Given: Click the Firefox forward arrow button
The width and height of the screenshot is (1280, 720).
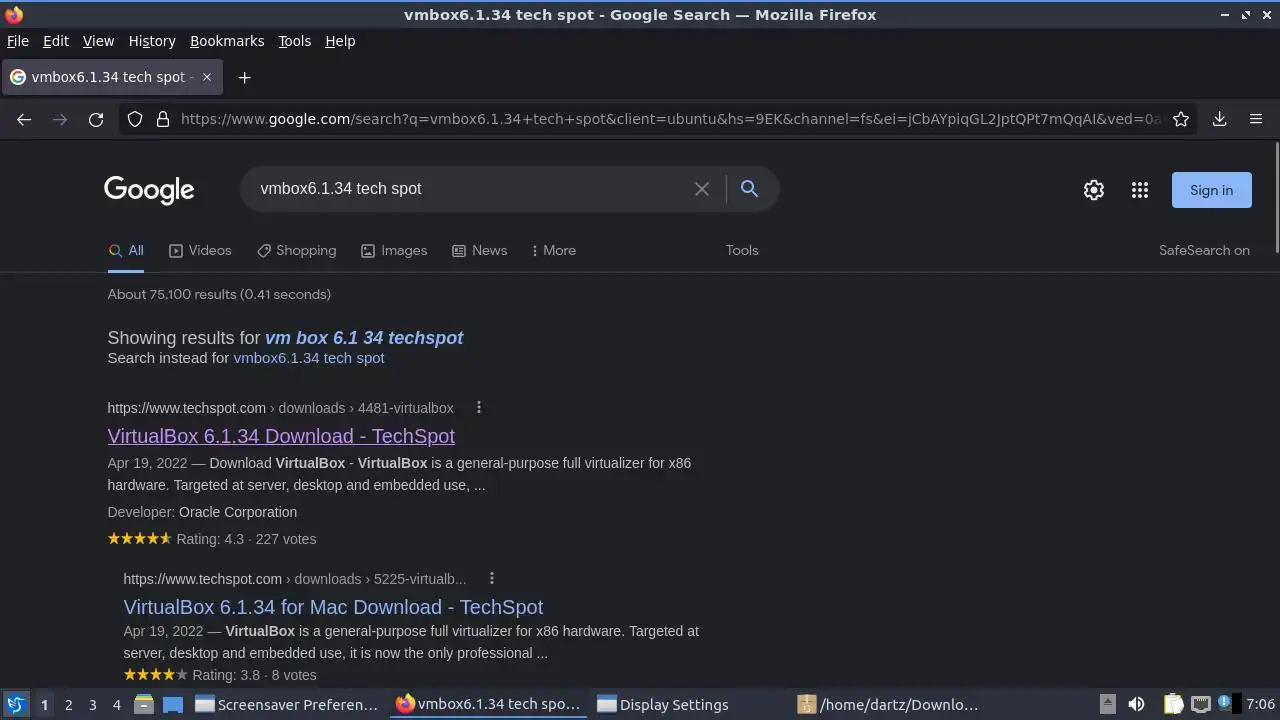Looking at the screenshot, I should [x=60, y=119].
